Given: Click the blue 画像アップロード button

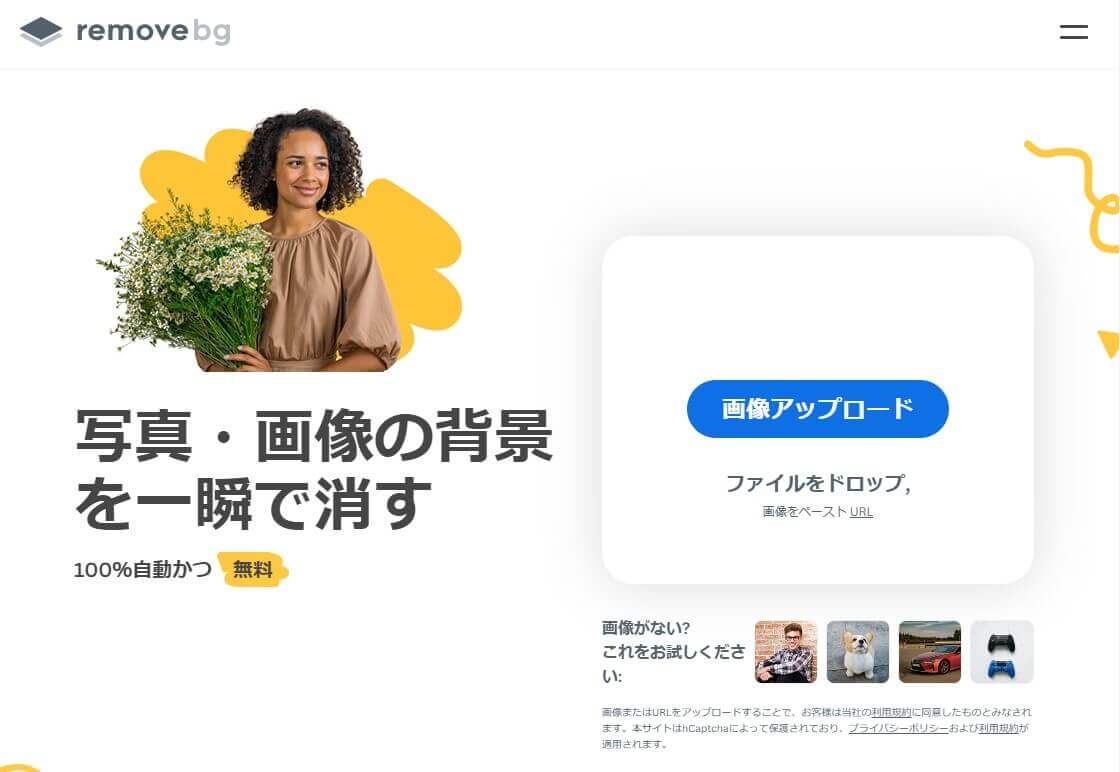Looking at the screenshot, I should click(817, 408).
